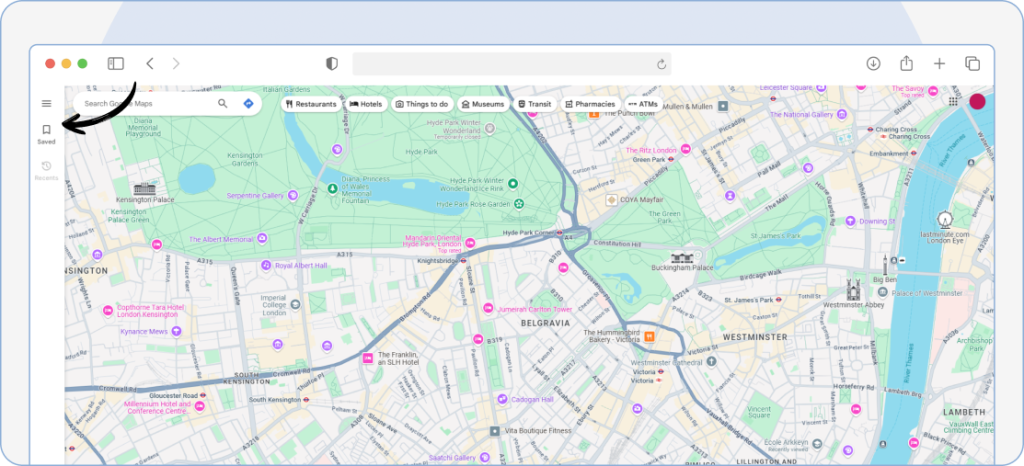
Task: Select the Downing St marker
Action: pos(850,222)
